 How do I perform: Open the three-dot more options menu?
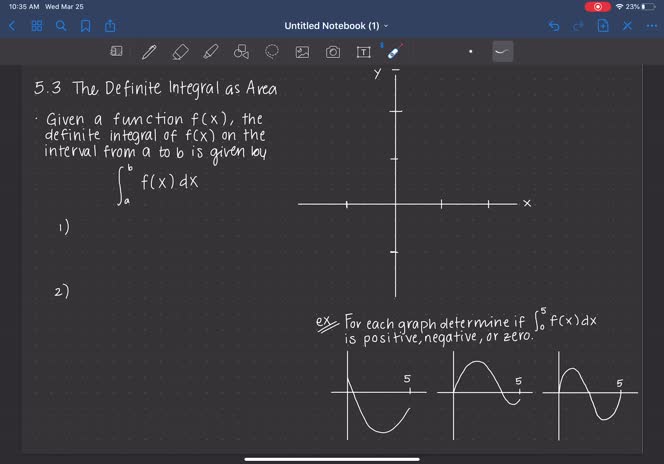tap(652, 25)
